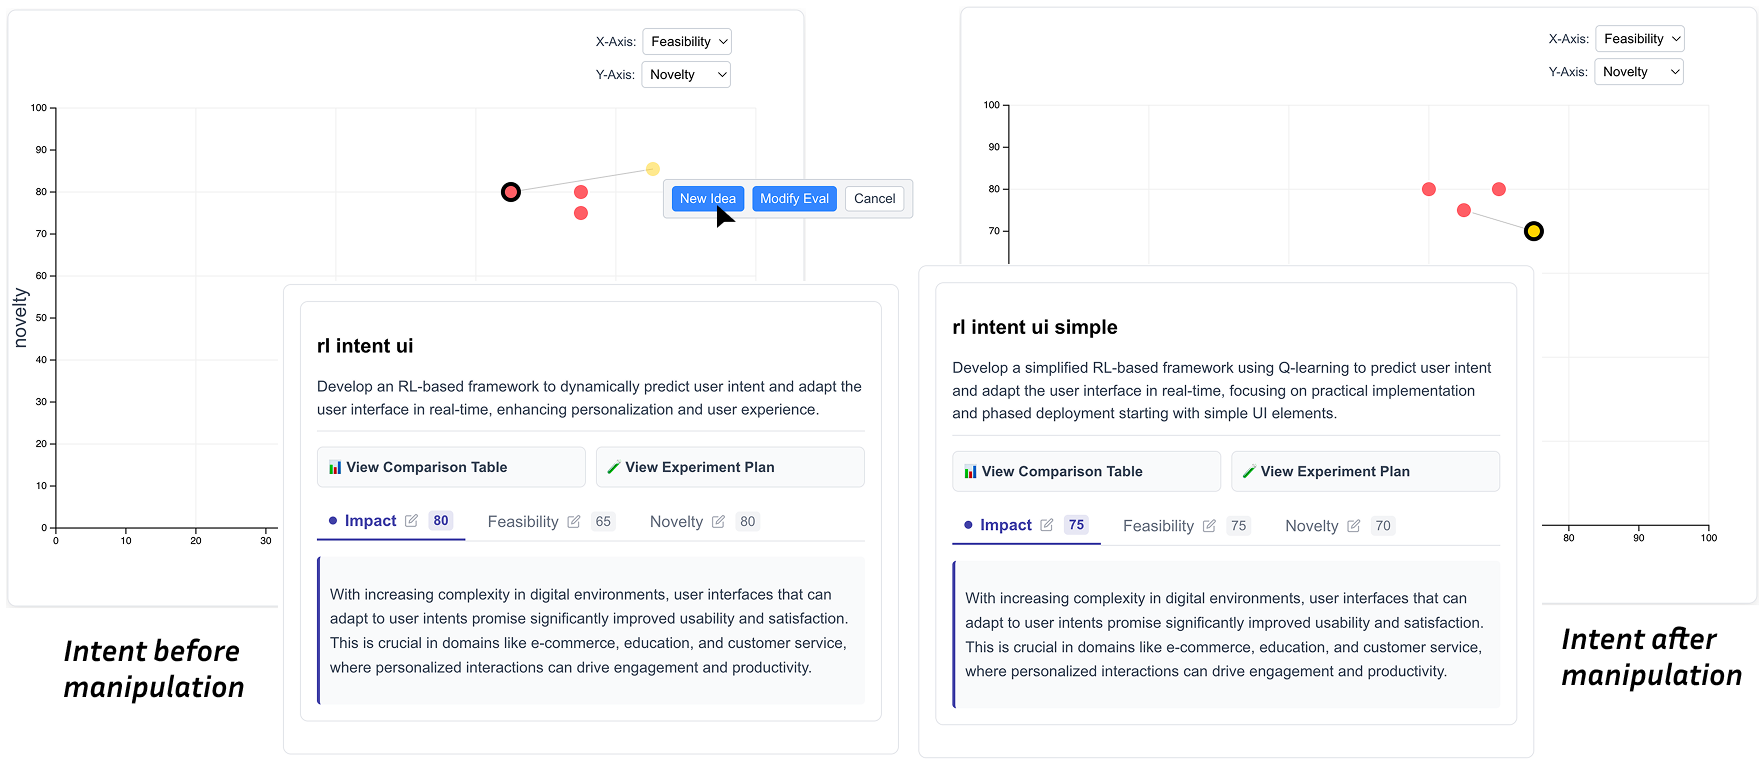Image resolution: width=1763 pixels, height=767 pixels.
Task: Switch to Feasibility tab in left panel
Action: tap(523, 522)
